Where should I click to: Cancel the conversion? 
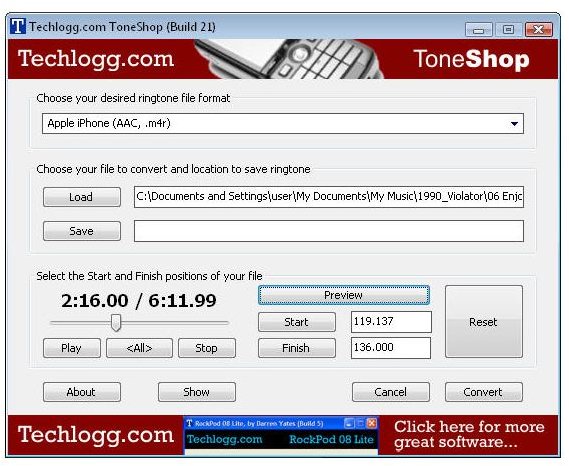click(x=391, y=392)
